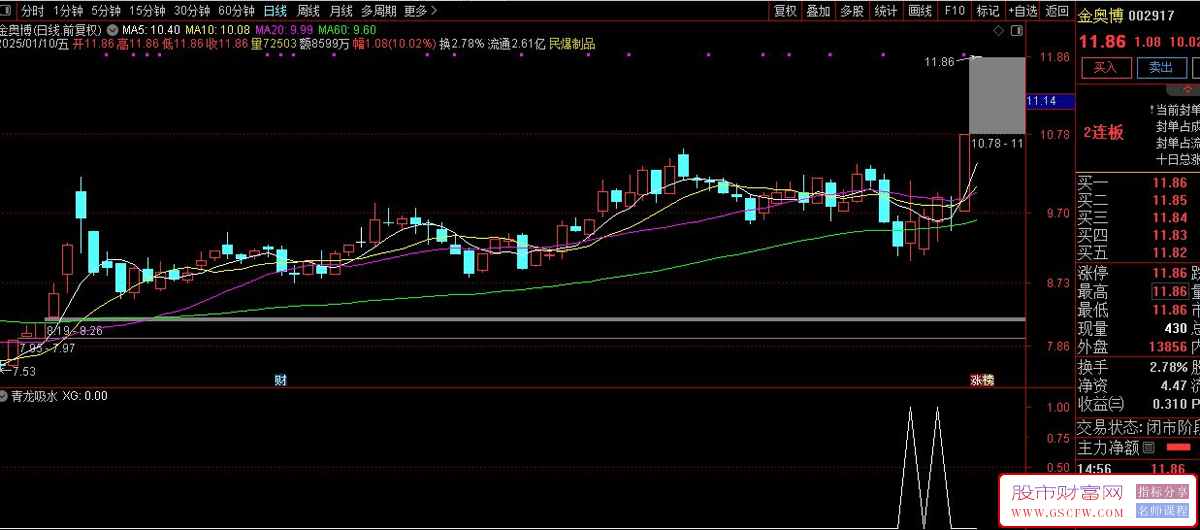Add stock to watchlist via +自选
Viewport: 1200px width, 530px height.
point(1022,11)
